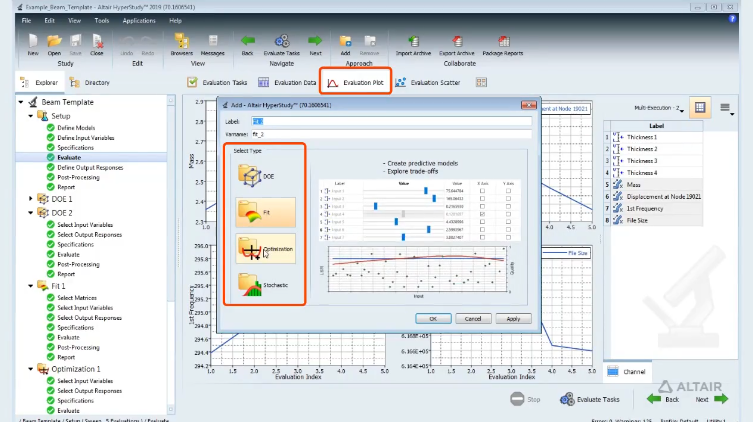
Task: Switch to the Evaluation Scatter tab
Action: click(427, 82)
